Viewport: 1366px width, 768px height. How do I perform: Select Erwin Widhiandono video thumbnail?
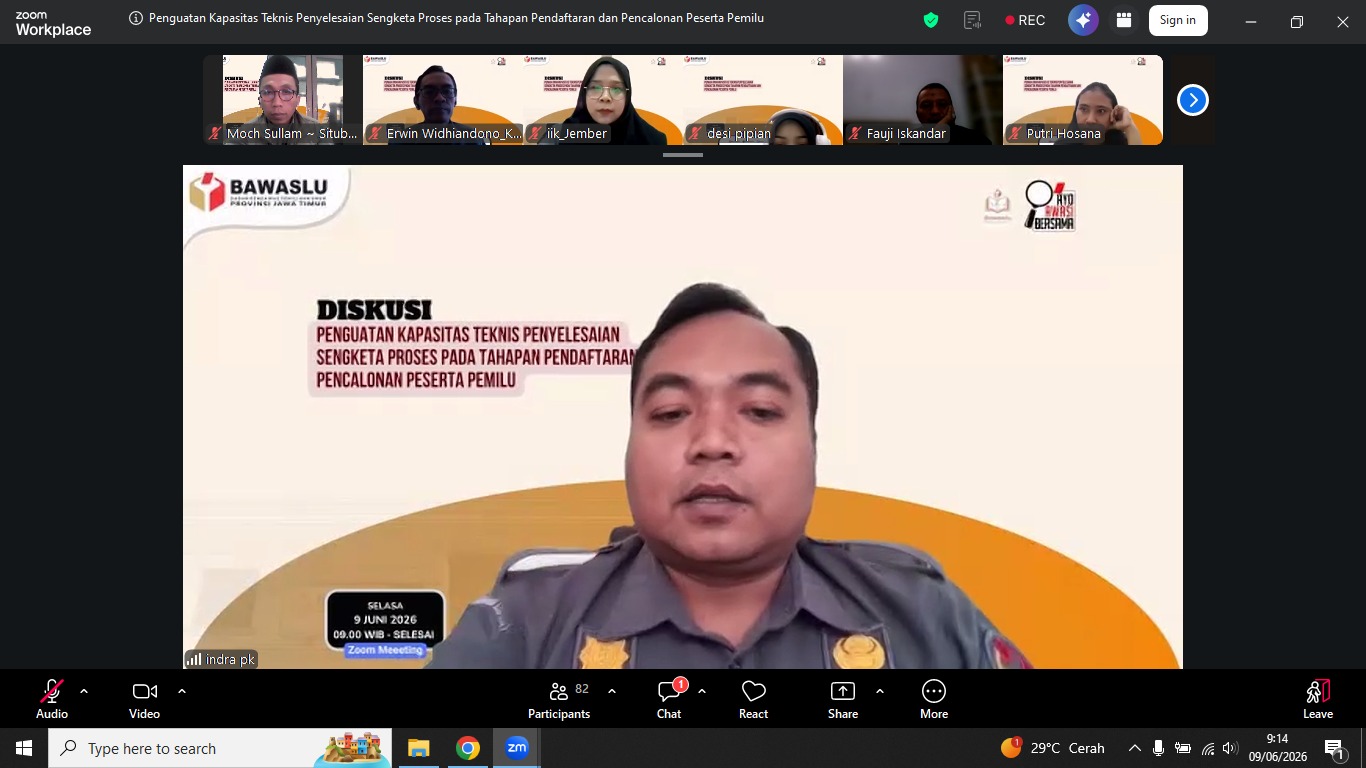[442, 100]
